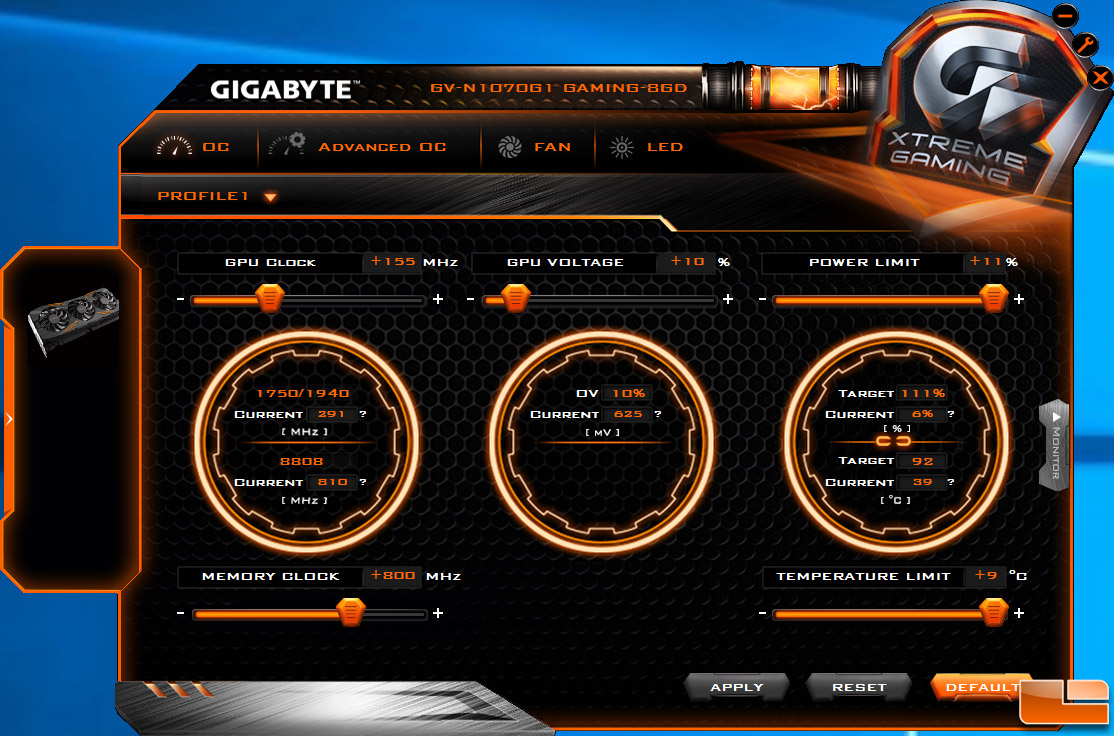Click help mark beside current temperature 39

pyautogui.click(x=951, y=482)
